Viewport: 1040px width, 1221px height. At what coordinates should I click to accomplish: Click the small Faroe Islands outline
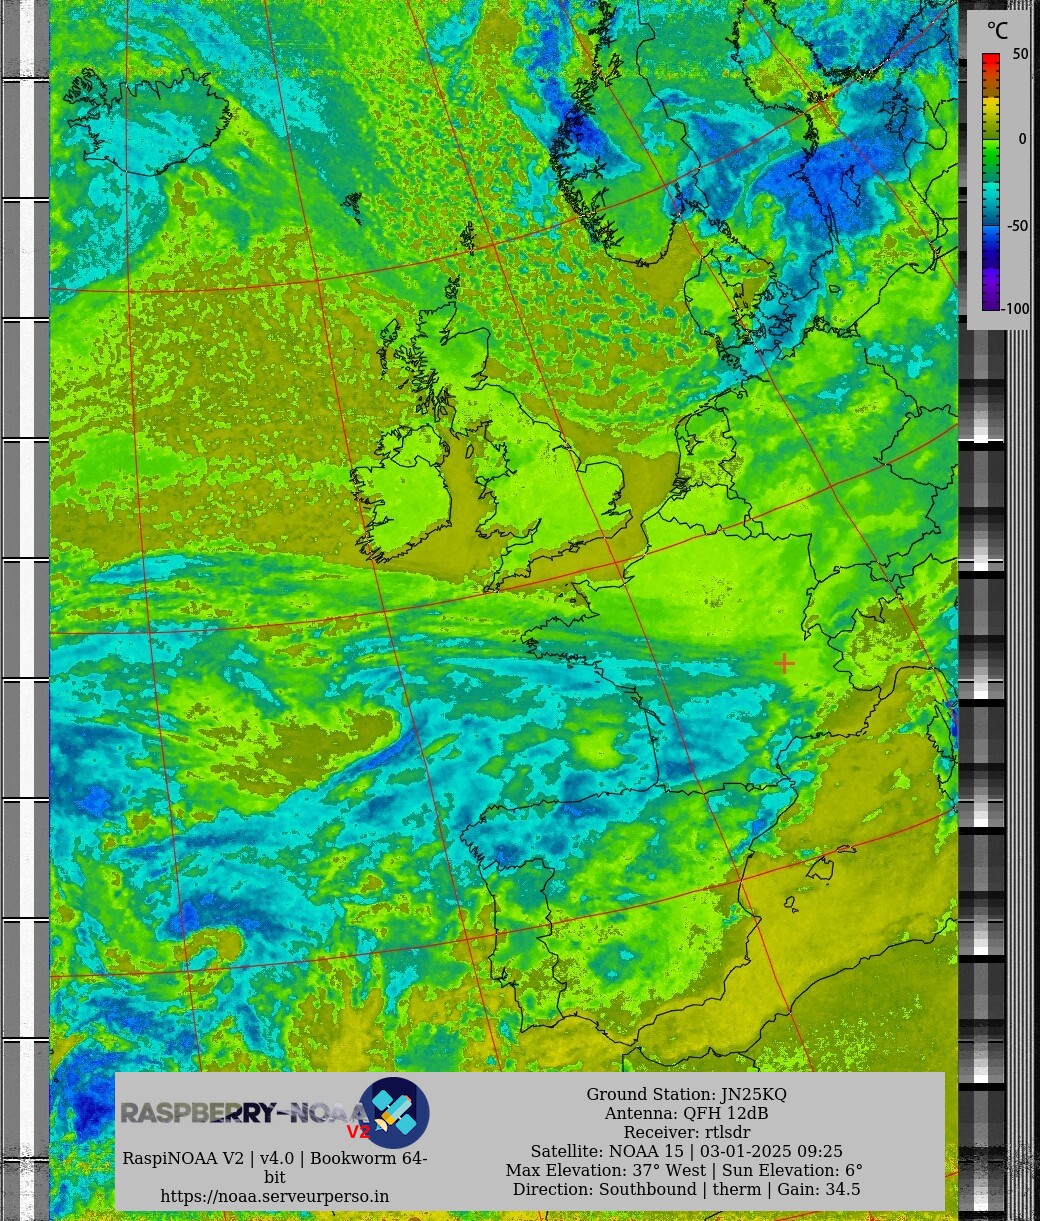[352, 206]
